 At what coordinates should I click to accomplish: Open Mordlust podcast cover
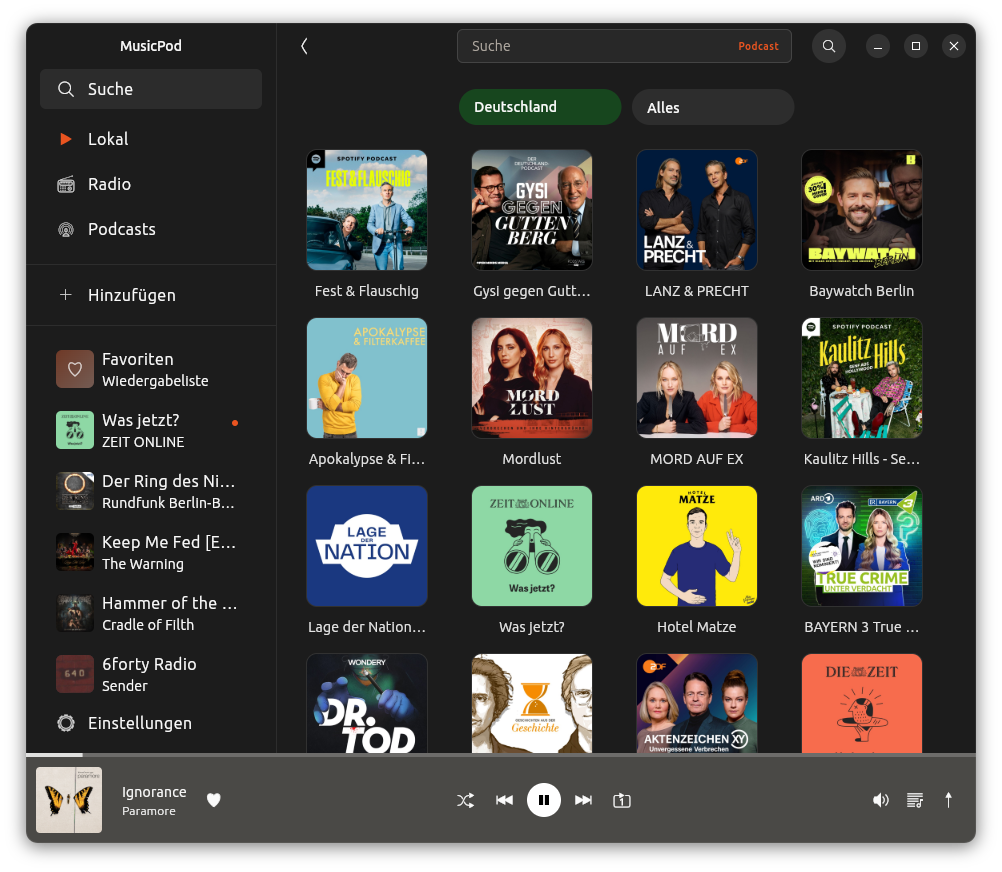point(532,378)
